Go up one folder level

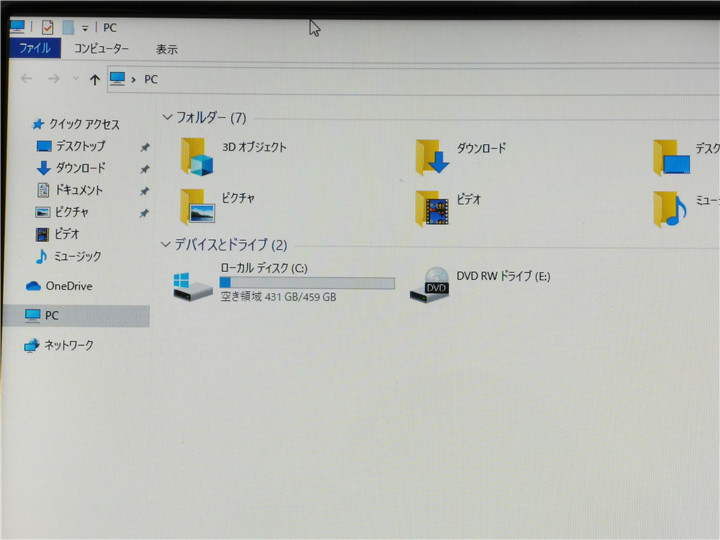click(x=95, y=80)
